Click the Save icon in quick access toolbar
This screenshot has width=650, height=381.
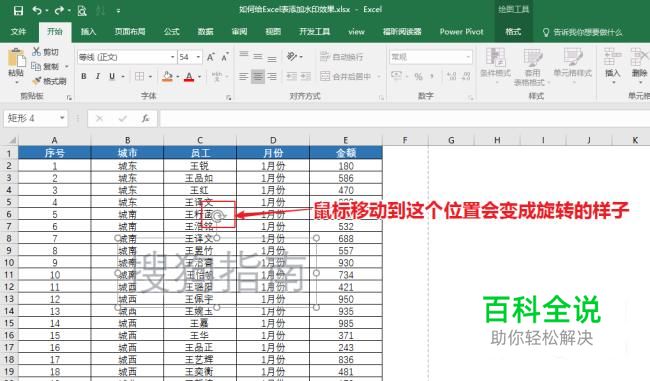coord(18,10)
